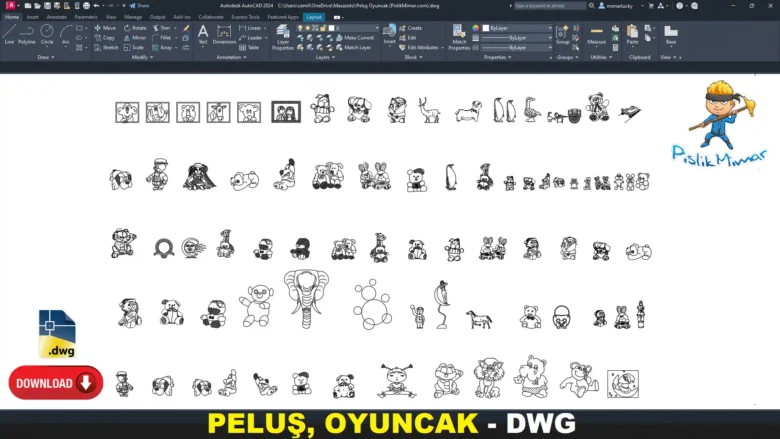The height and width of the screenshot is (439, 780).
Task: Open the Parametric ribbon tab
Action: pos(86,17)
